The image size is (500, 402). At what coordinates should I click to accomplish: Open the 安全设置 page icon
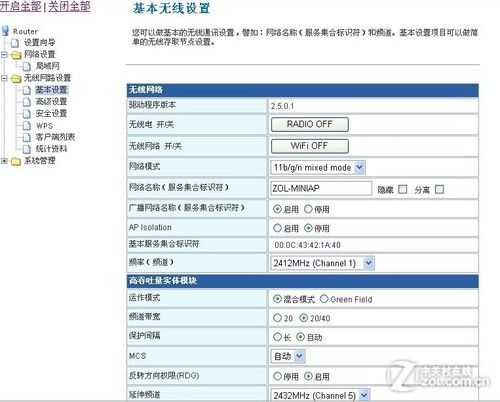point(27,114)
